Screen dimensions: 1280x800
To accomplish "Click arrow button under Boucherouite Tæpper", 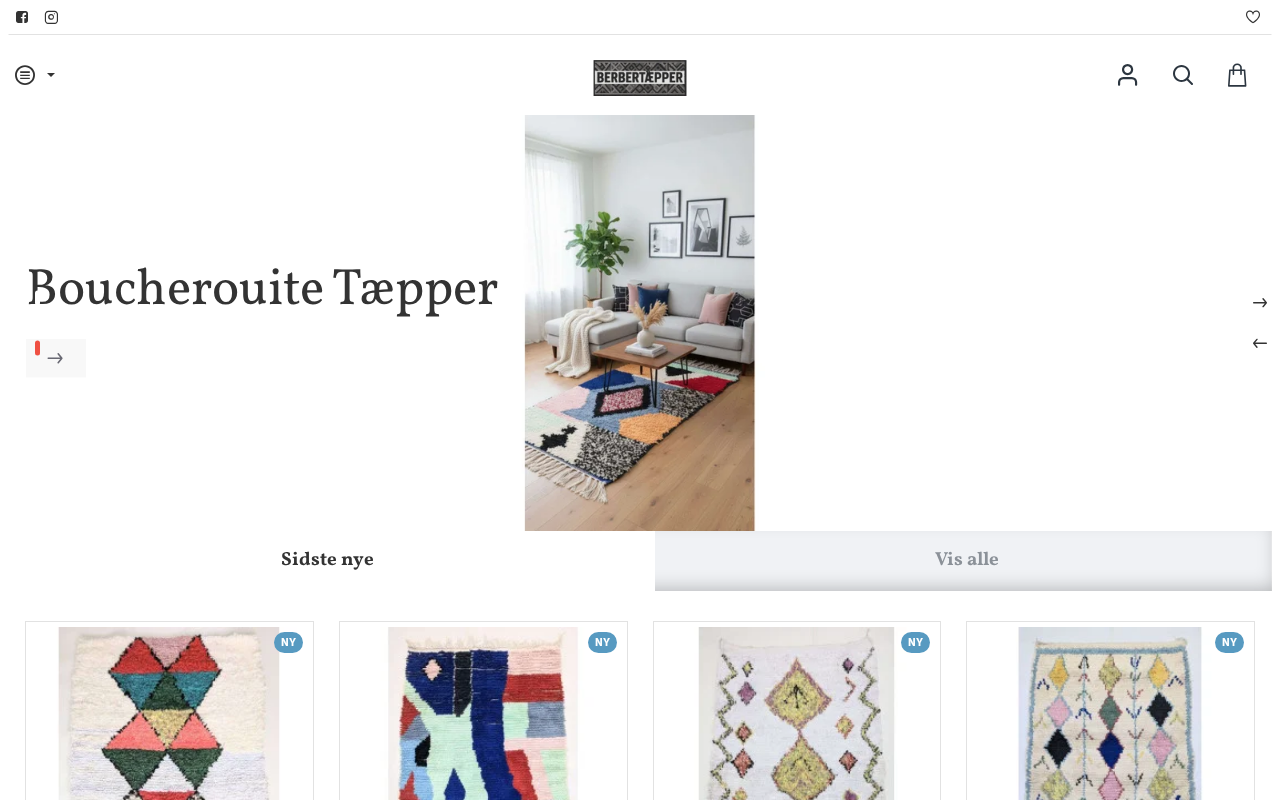I will (x=56, y=358).
